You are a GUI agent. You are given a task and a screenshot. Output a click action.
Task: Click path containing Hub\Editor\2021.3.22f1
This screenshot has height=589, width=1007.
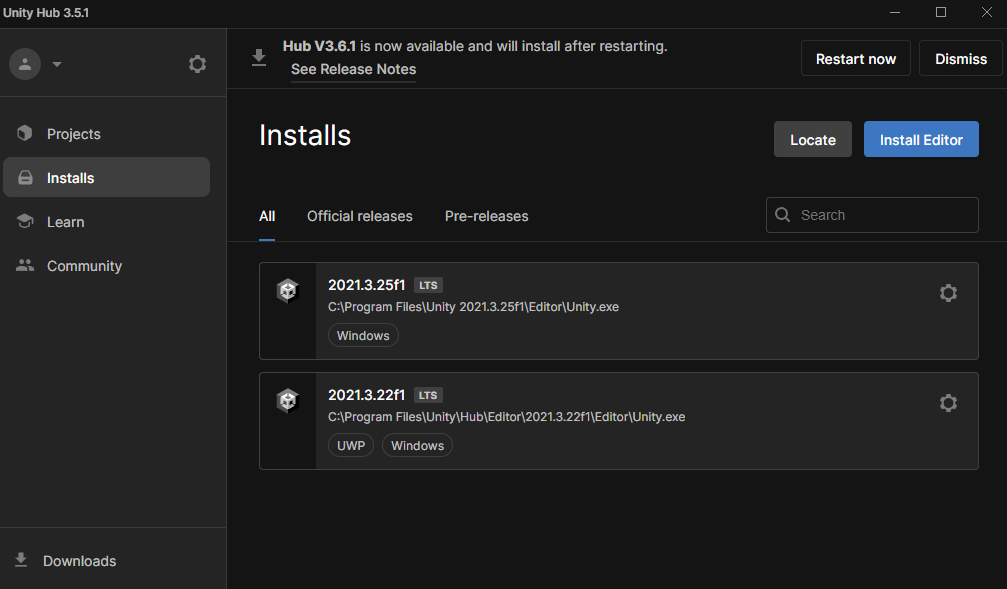(x=507, y=417)
